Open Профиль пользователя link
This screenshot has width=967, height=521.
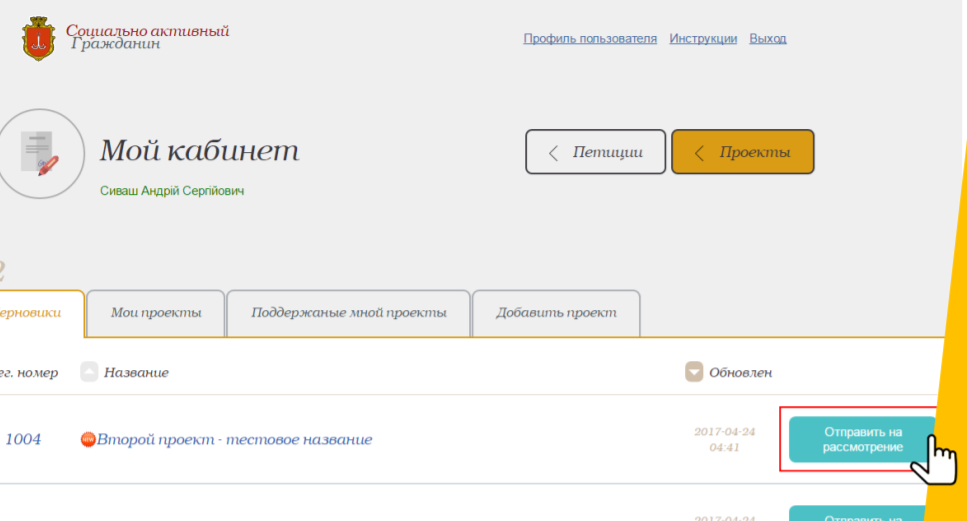[590, 38]
